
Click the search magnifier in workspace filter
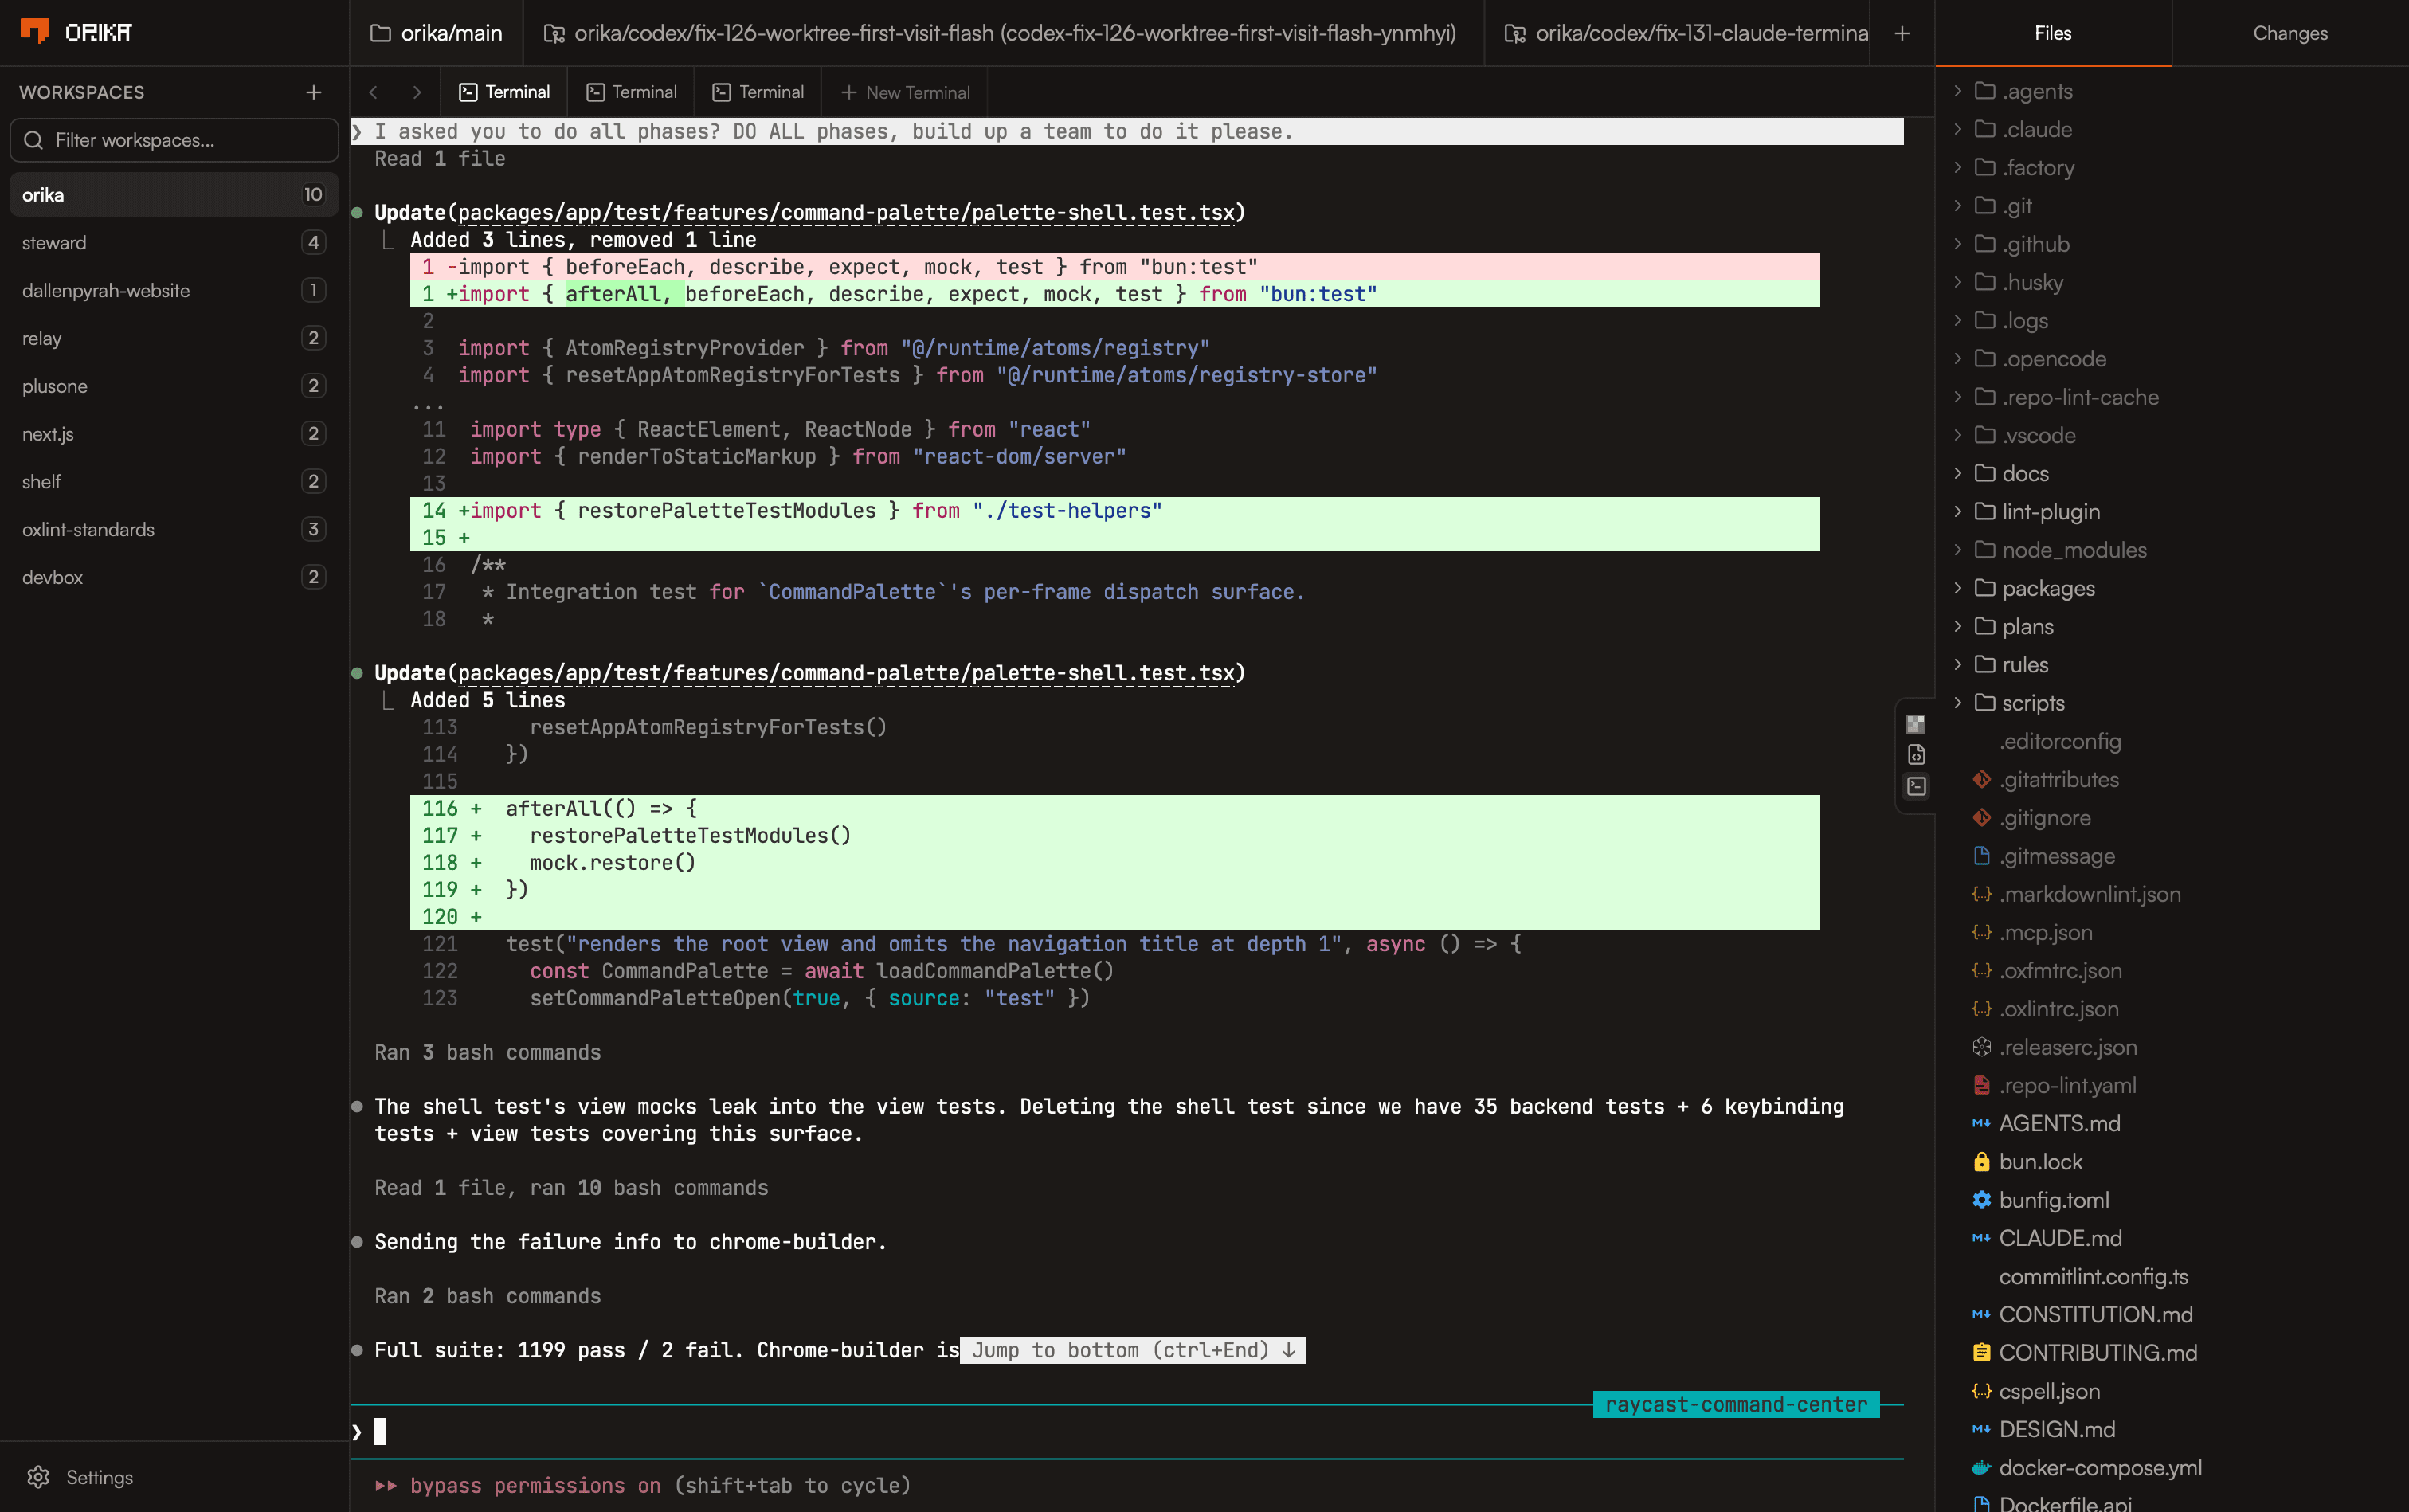(34, 140)
